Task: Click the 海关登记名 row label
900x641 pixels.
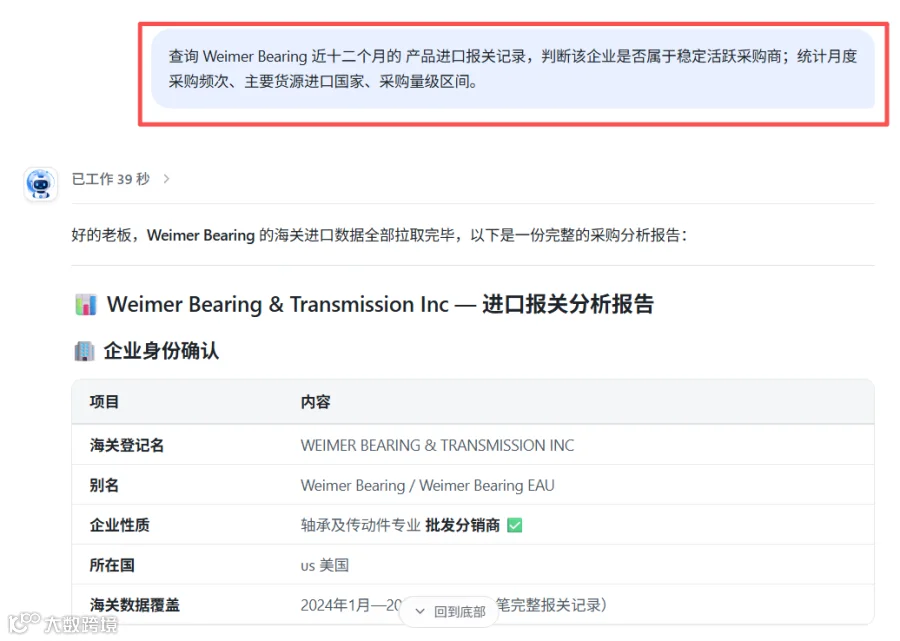Action: pos(127,445)
